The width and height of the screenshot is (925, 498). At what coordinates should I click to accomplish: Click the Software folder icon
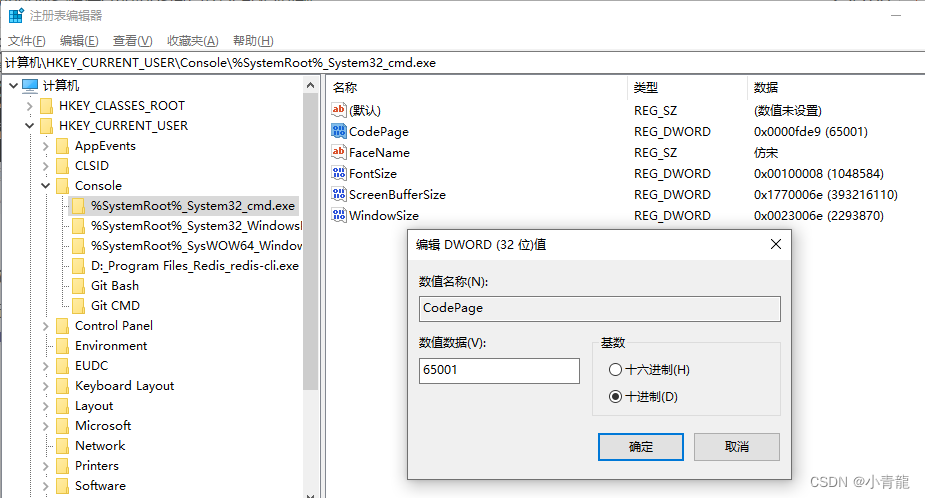point(63,486)
